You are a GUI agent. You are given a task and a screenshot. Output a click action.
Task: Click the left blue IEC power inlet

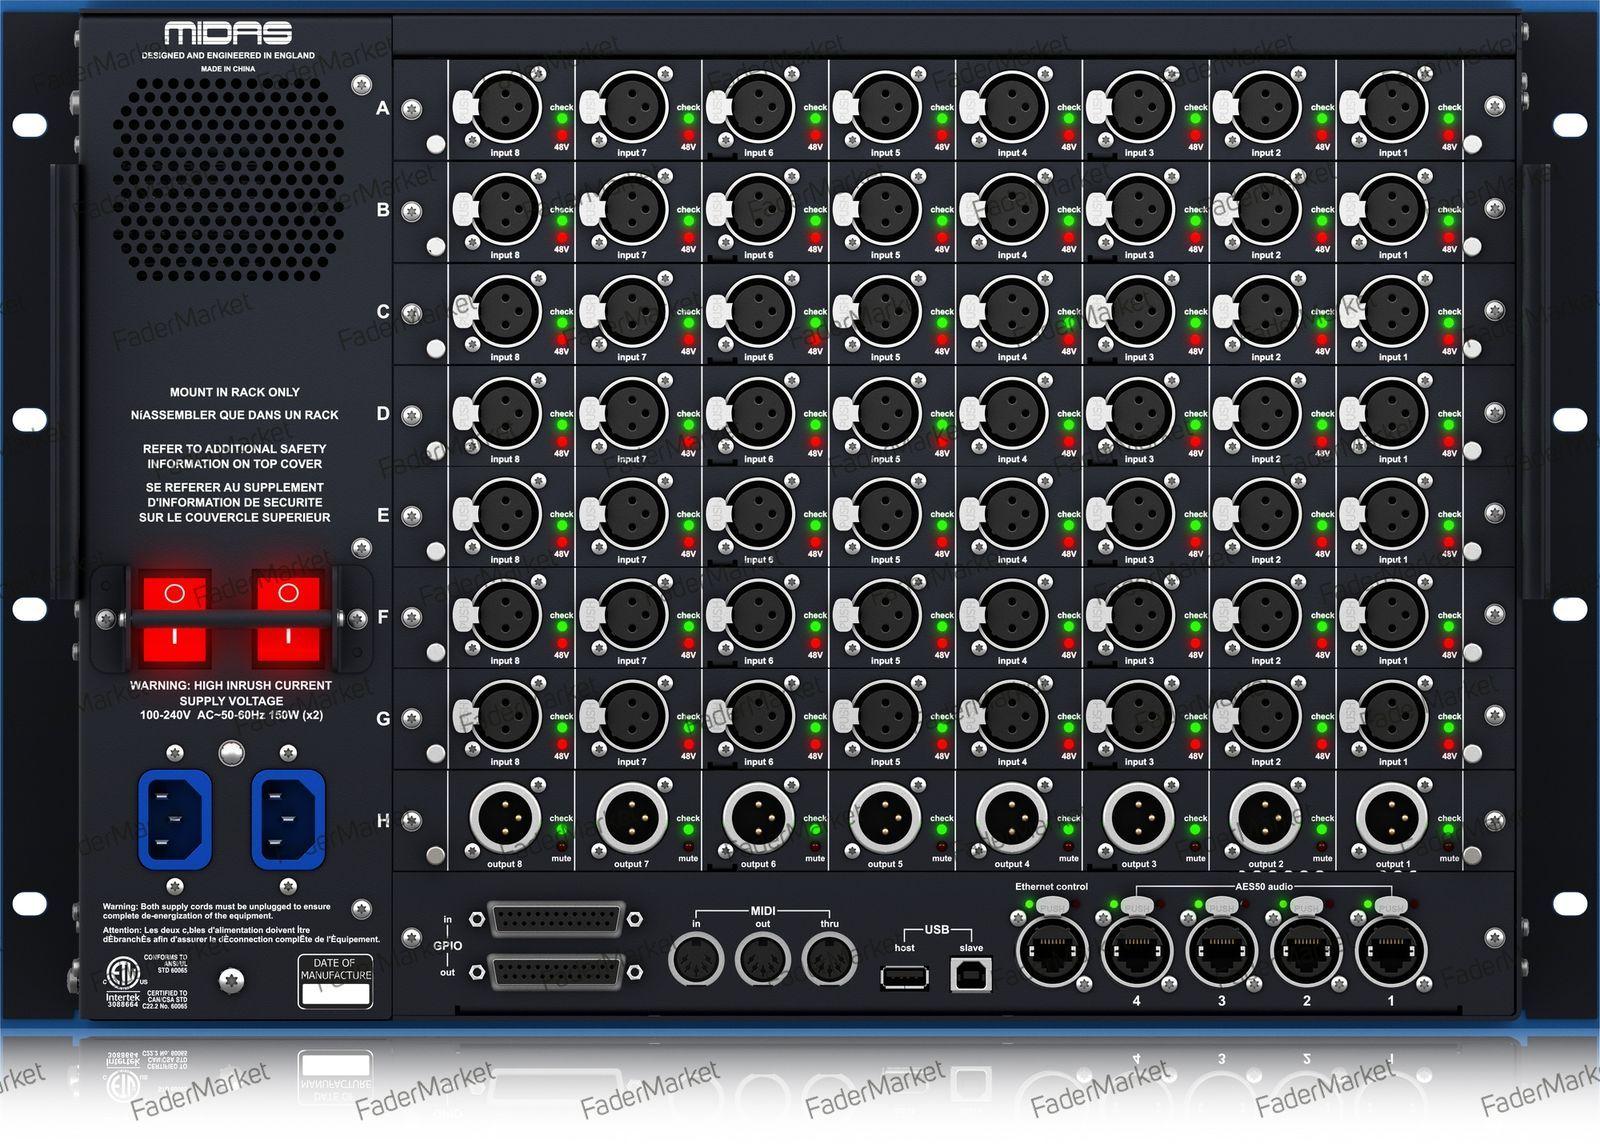(x=175, y=819)
